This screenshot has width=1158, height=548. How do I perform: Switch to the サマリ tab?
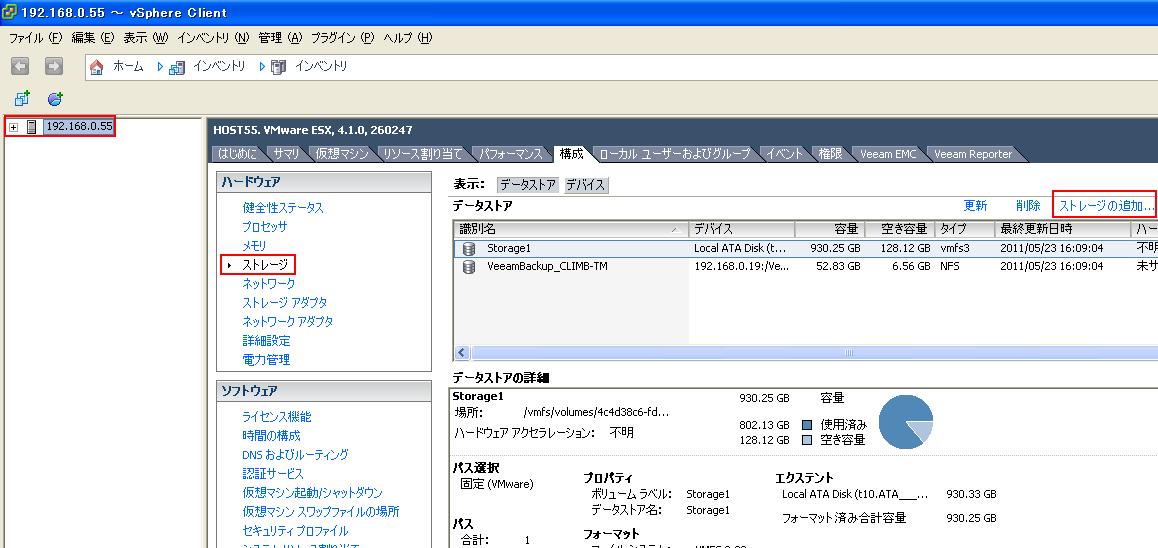pos(286,154)
